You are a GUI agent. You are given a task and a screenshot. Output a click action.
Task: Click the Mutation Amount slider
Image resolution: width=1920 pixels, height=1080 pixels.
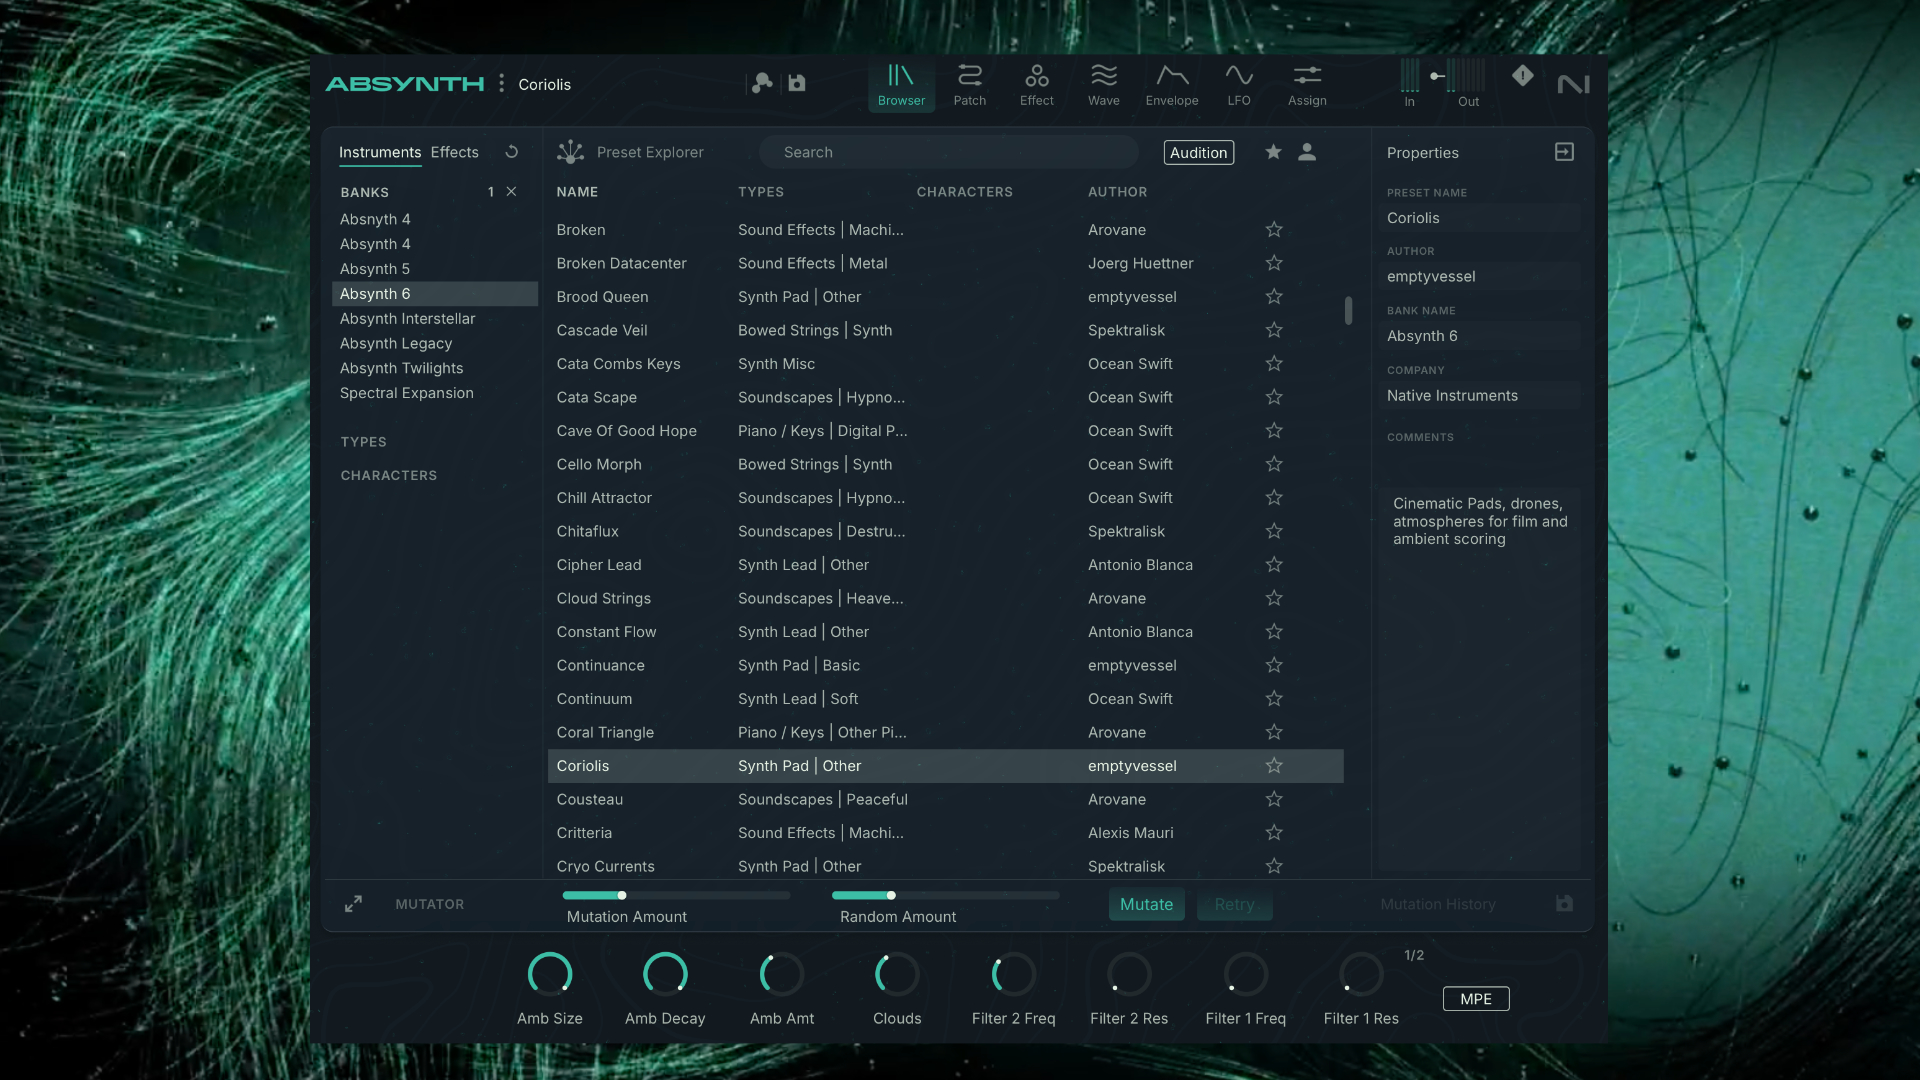[x=675, y=895]
